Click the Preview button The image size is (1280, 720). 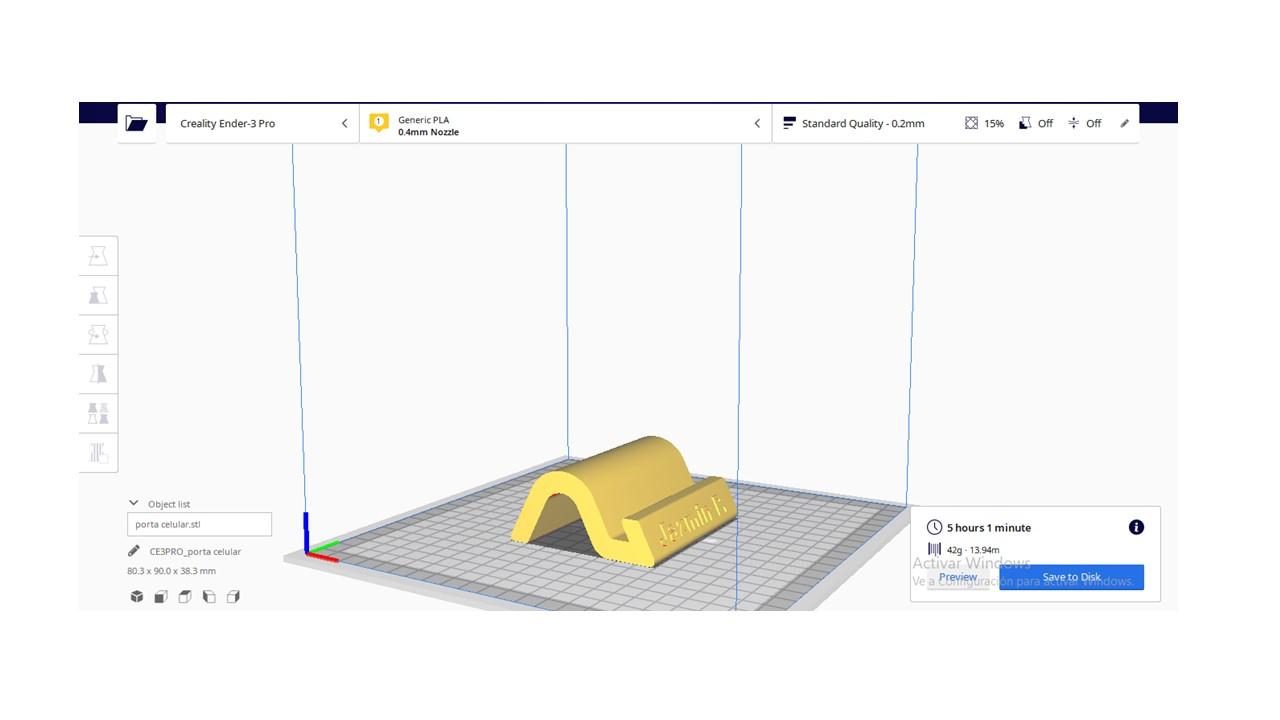pos(958,577)
